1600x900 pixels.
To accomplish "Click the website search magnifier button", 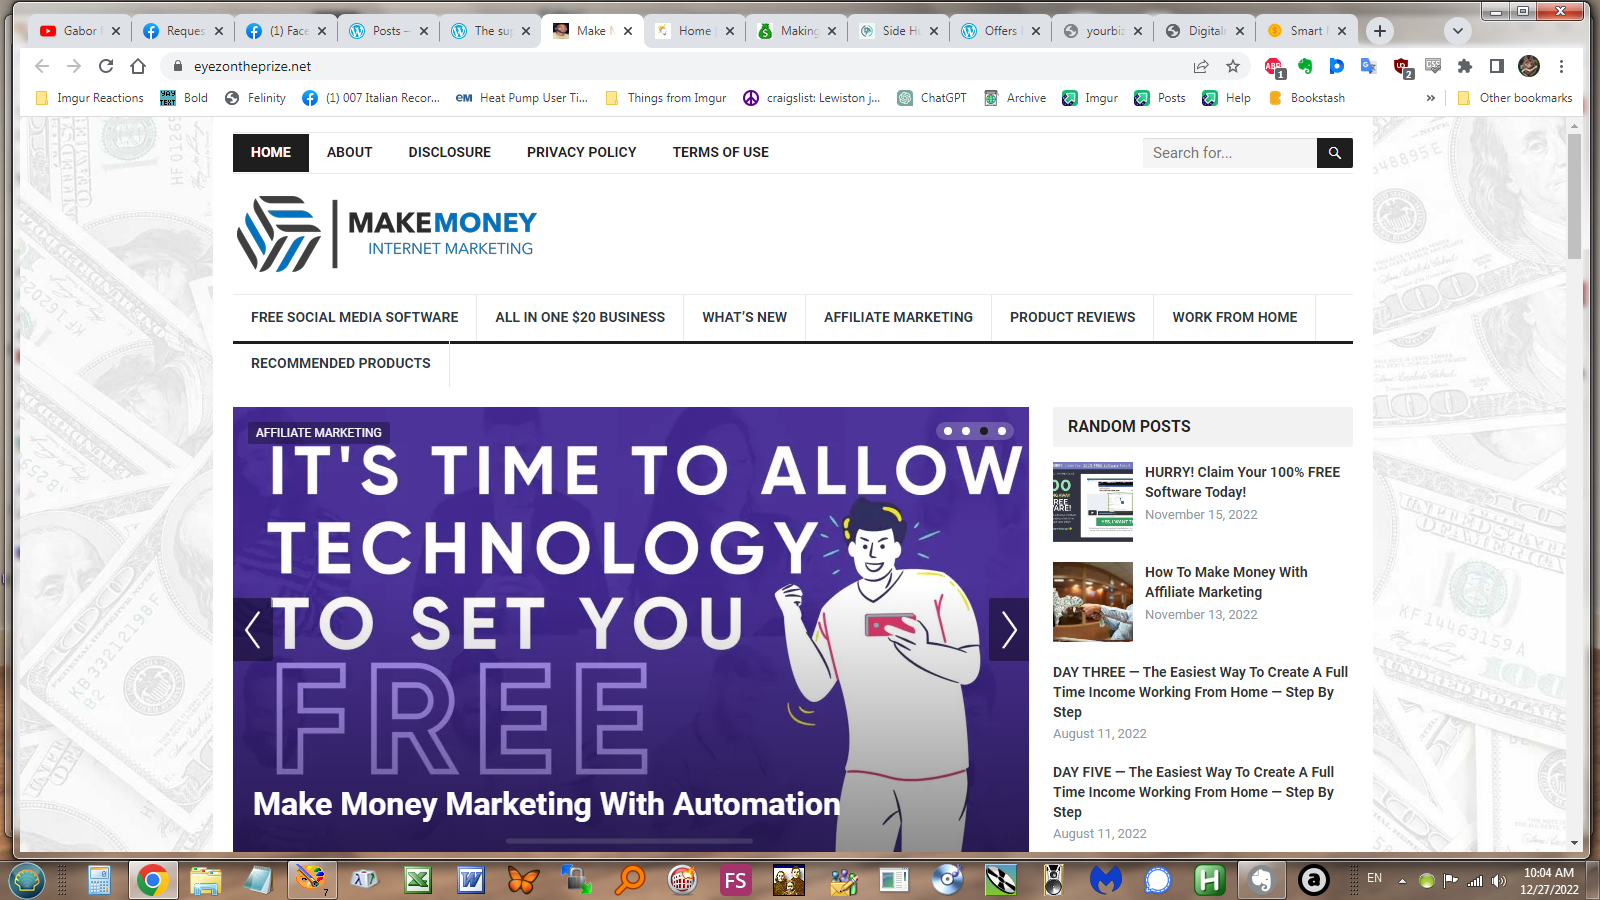I will pyautogui.click(x=1334, y=153).
